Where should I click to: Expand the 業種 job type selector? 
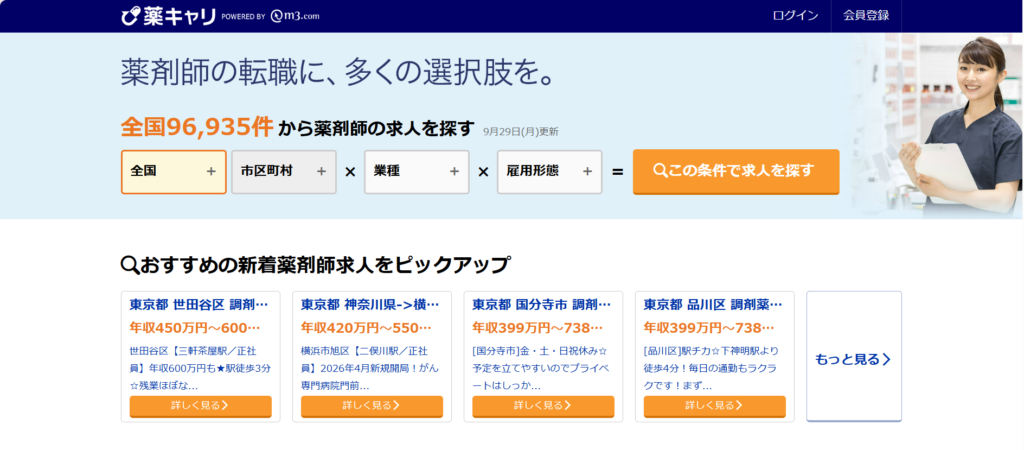pos(416,172)
